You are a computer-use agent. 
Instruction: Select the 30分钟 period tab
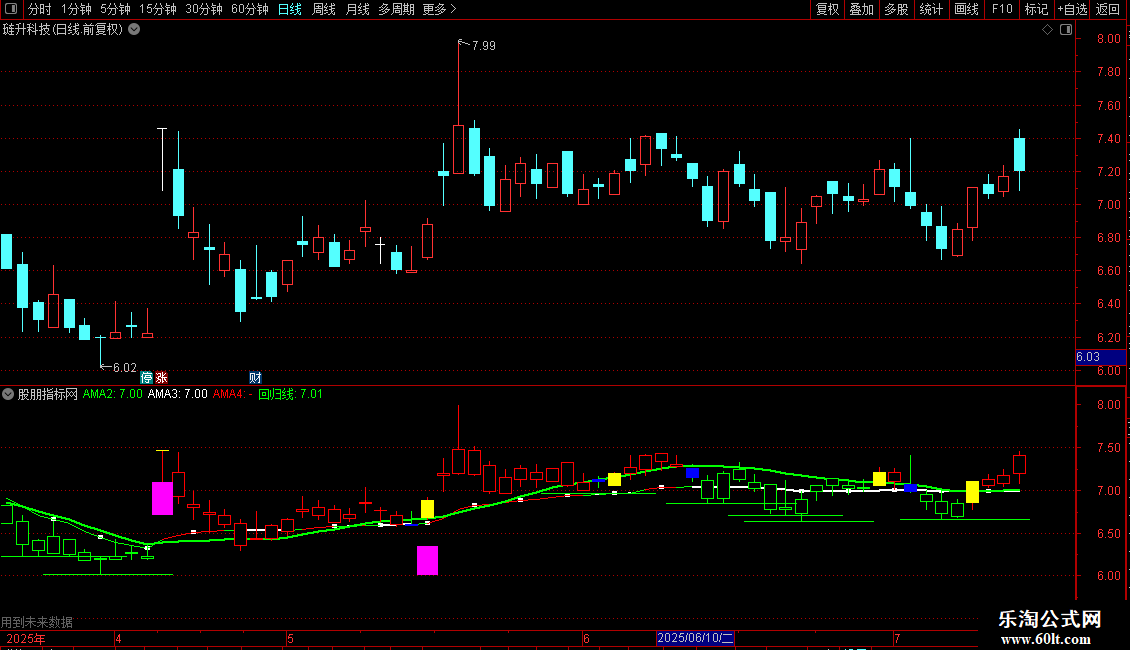coord(204,9)
